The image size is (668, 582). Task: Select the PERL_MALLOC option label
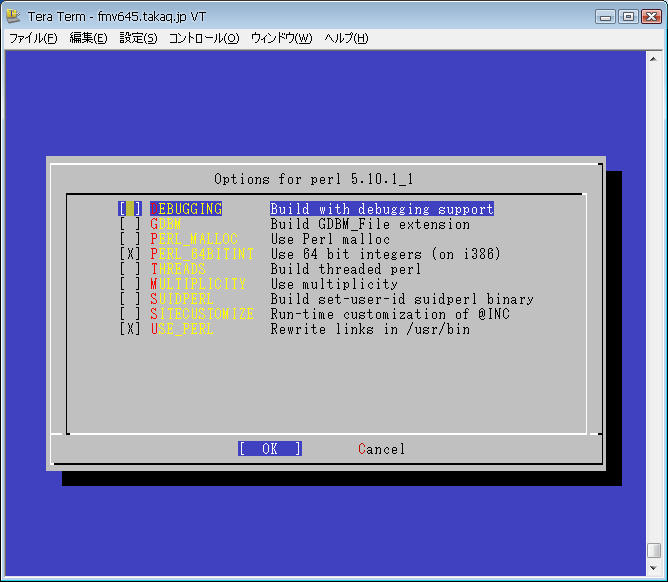(194, 239)
